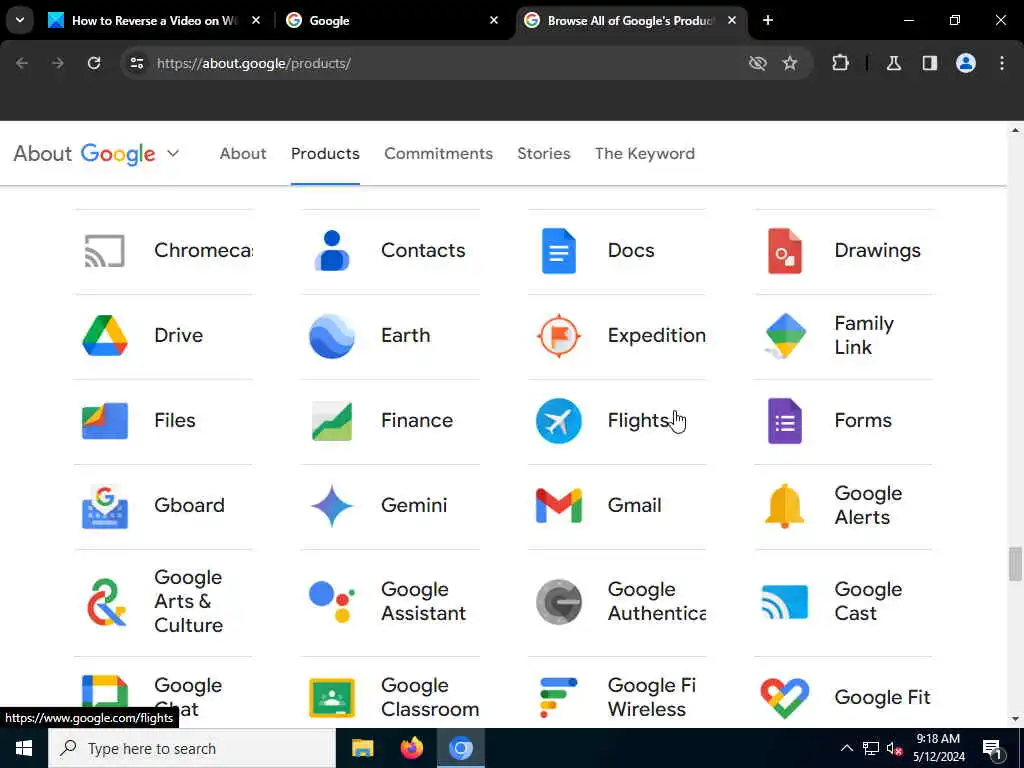
Task: Click the page vertical scrollbar thumb
Action: coord(1015,564)
